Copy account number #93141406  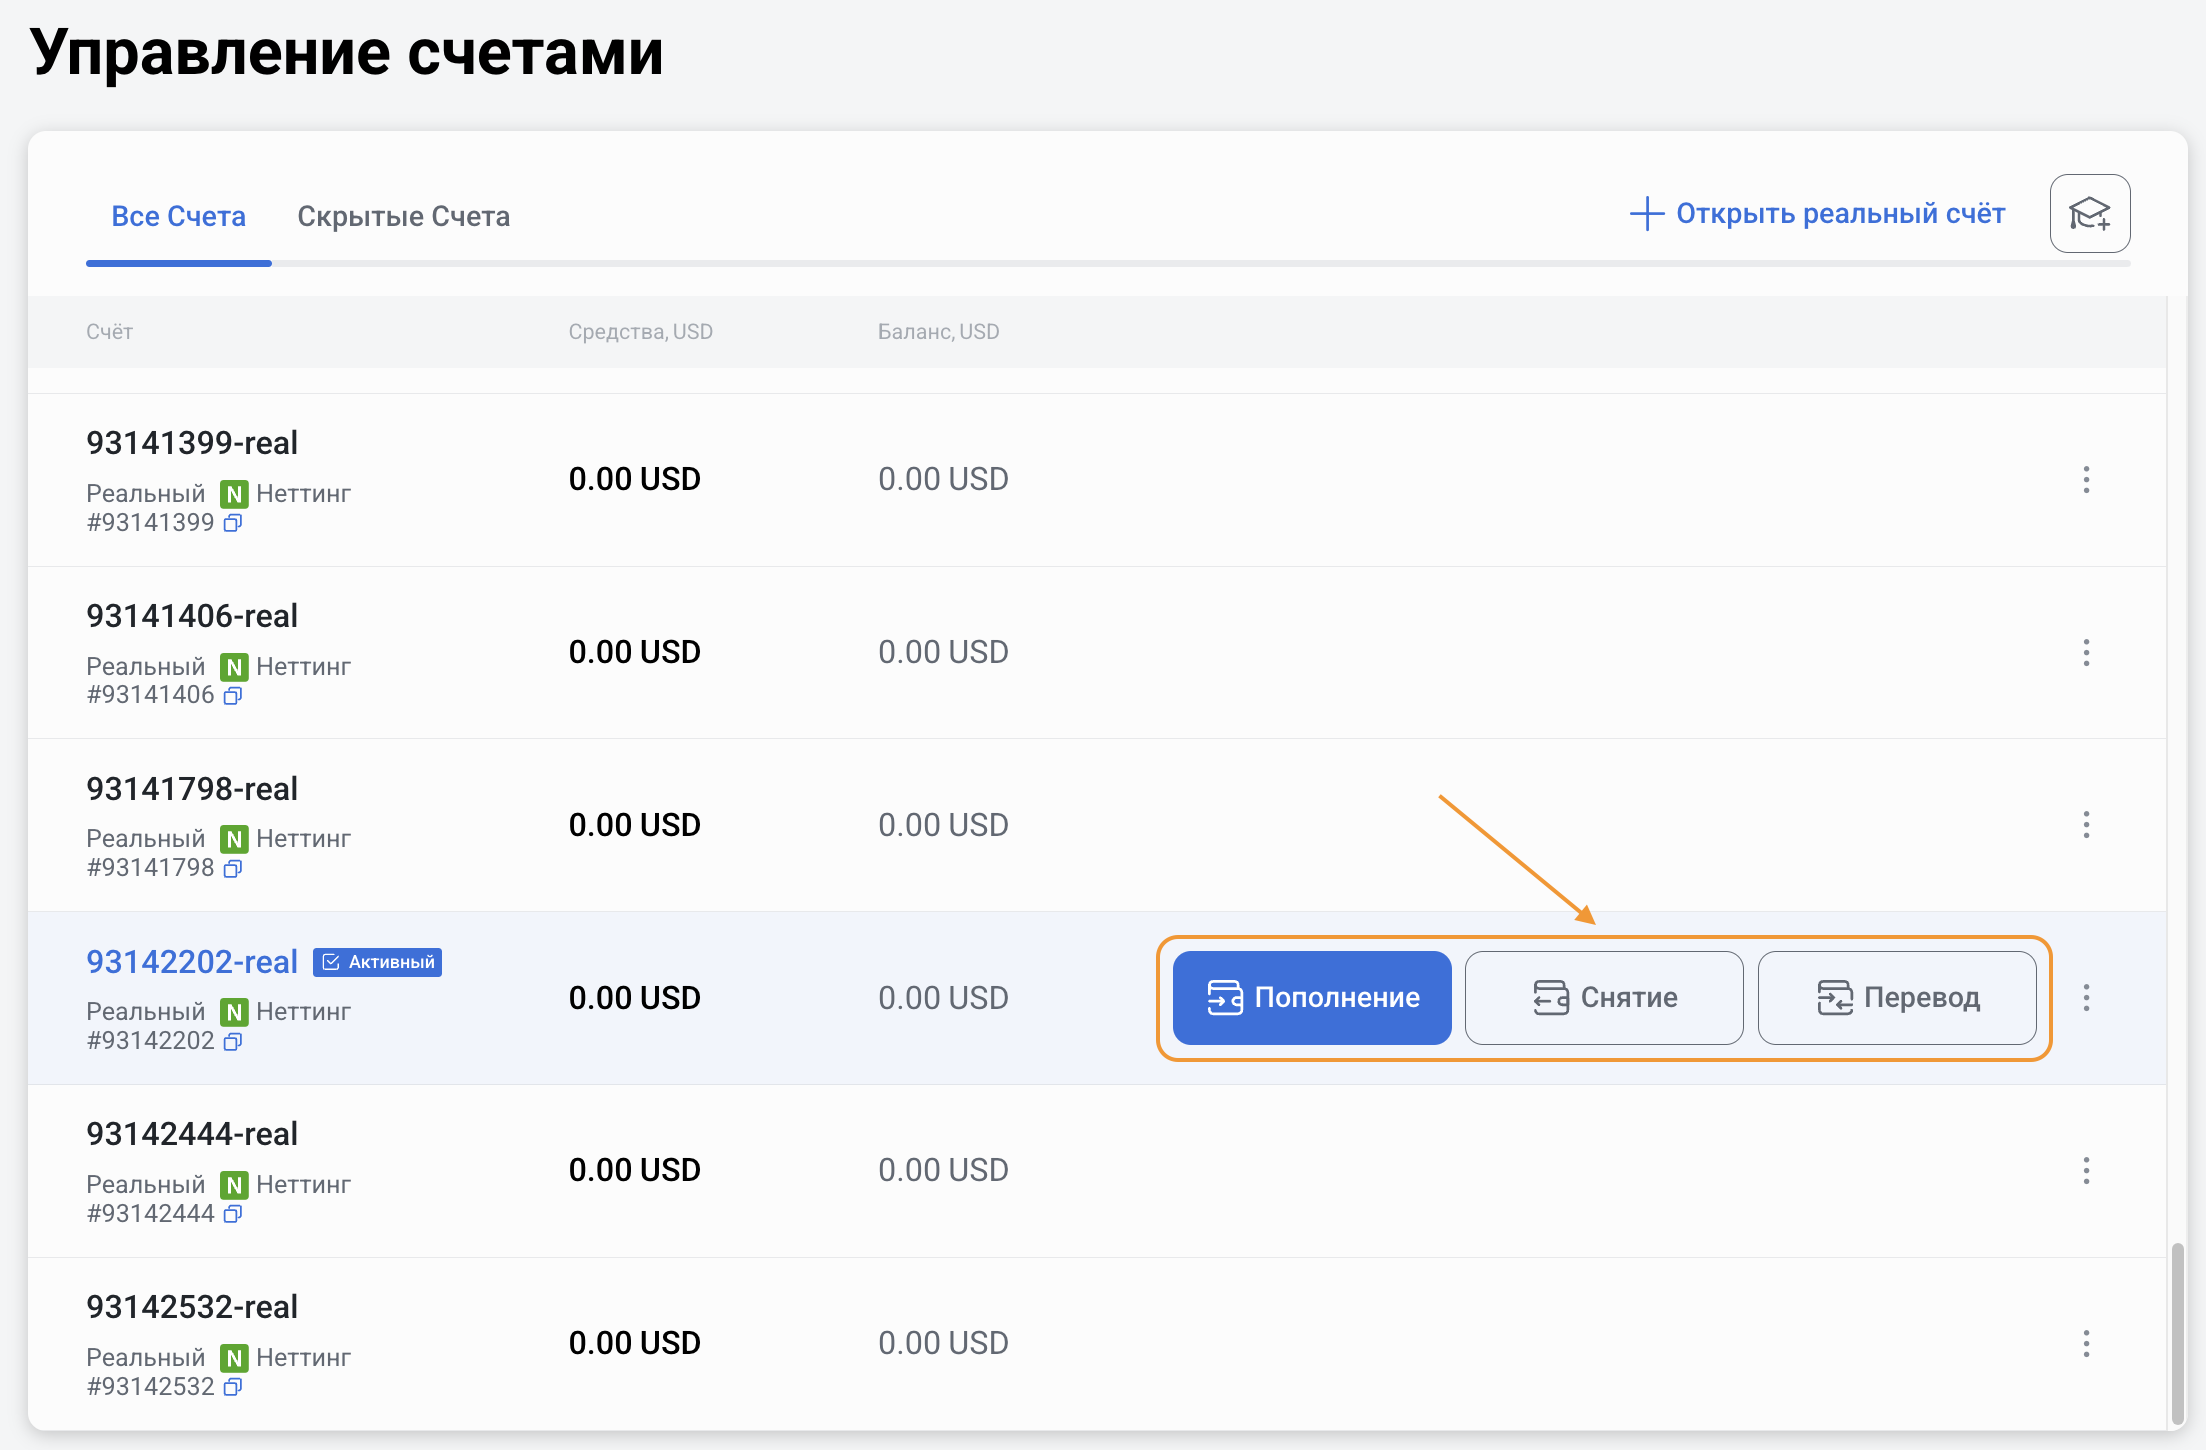coord(233,695)
